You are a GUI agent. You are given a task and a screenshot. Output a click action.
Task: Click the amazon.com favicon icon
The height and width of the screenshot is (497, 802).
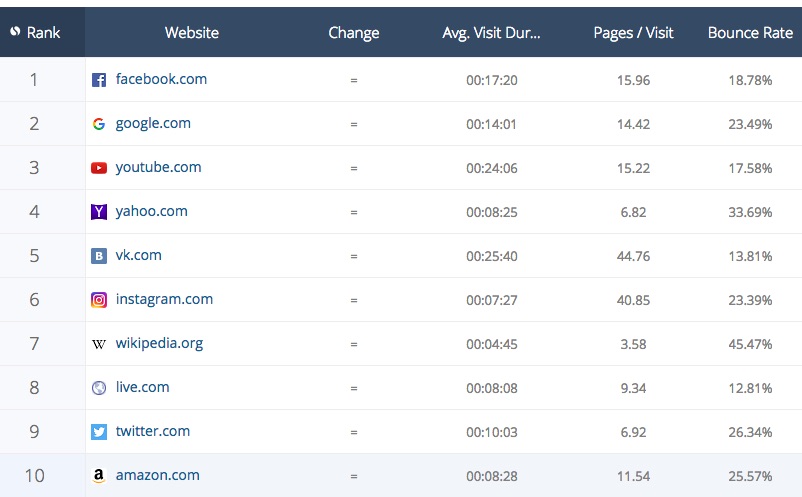[x=99, y=476]
